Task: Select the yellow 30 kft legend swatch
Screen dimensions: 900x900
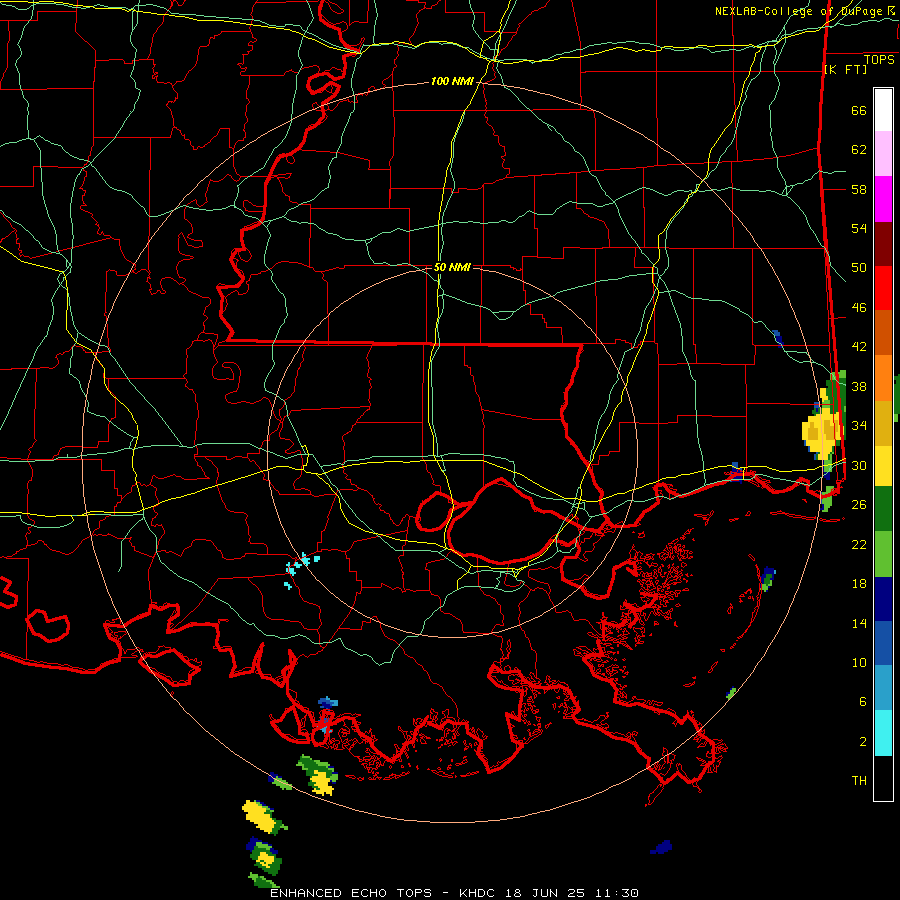Action: [x=883, y=466]
